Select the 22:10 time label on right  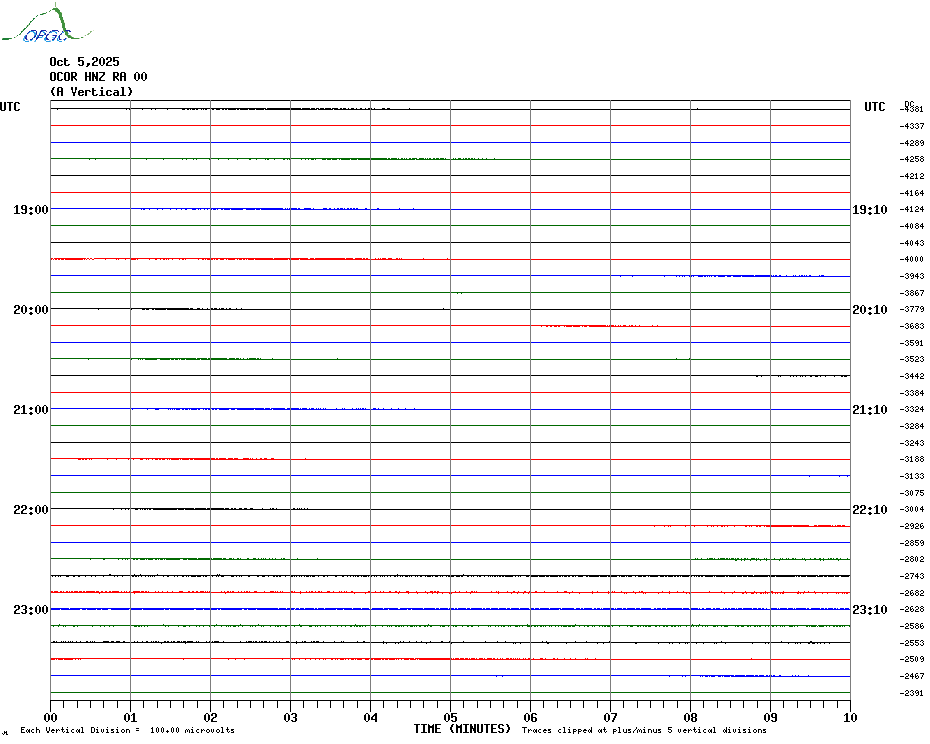pyautogui.click(x=869, y=510)
